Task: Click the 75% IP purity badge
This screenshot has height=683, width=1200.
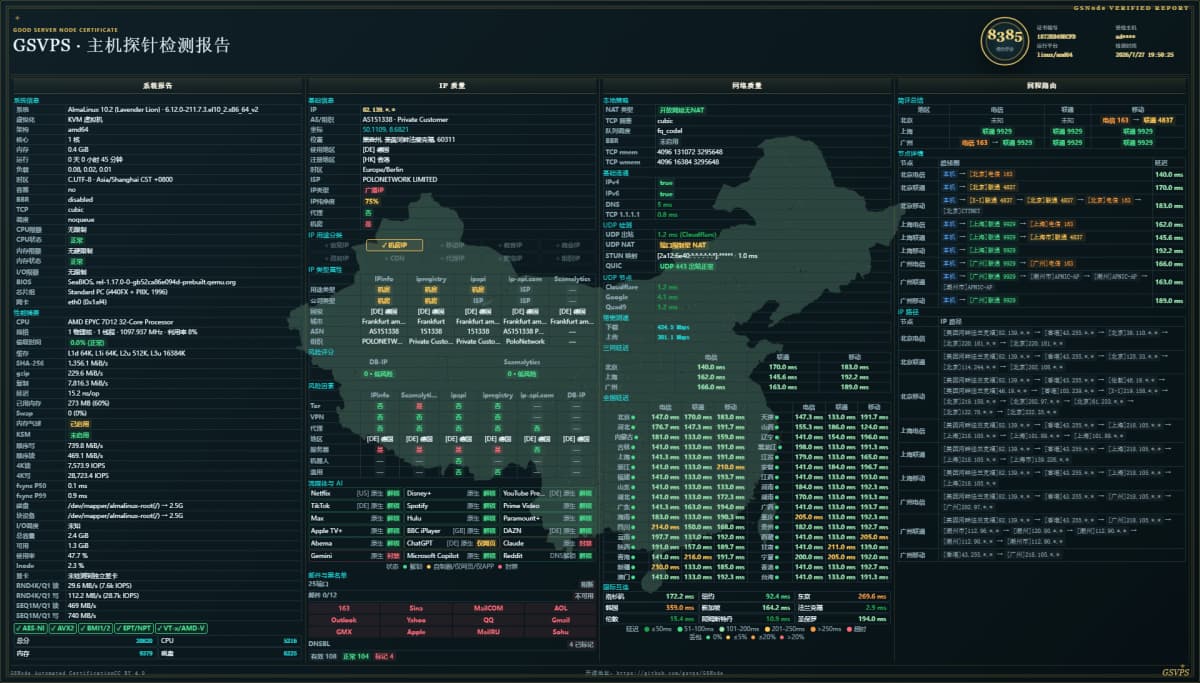Action: tap(371, 201)
